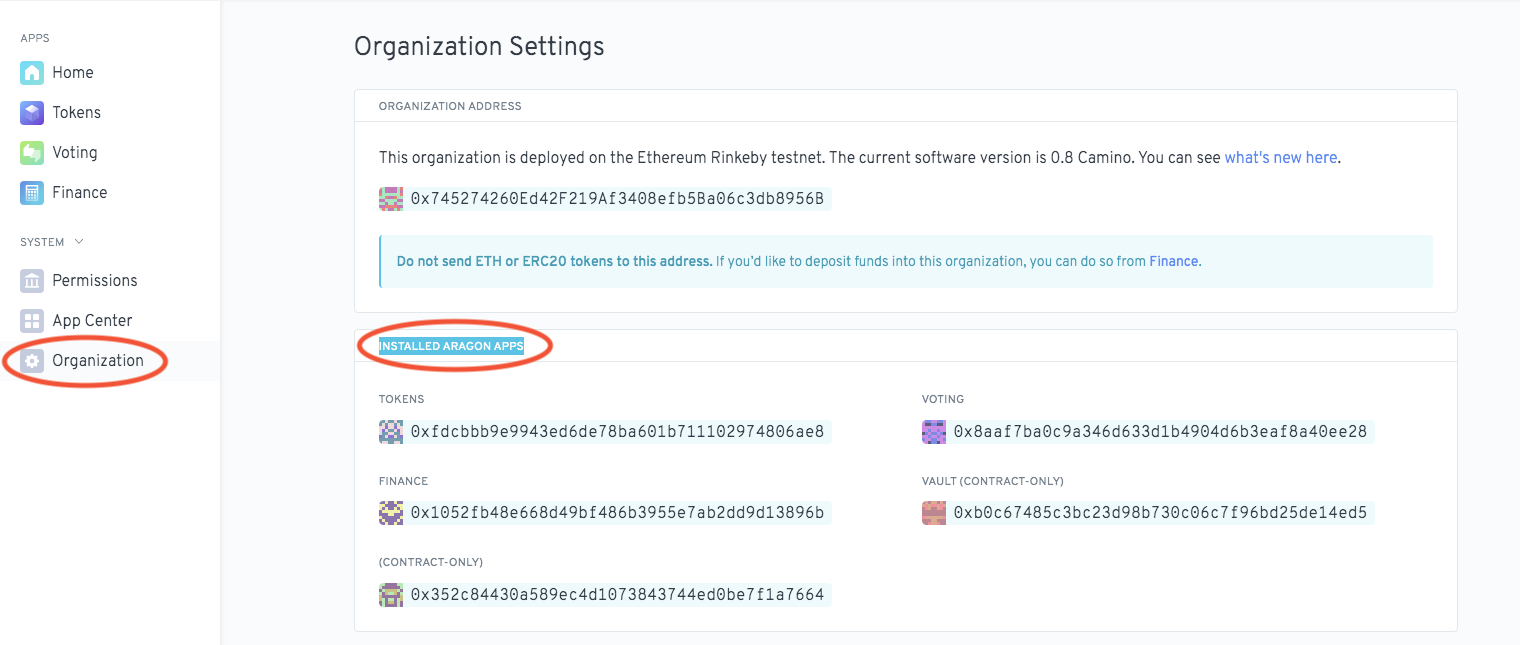Click the Finance calculator icon

tap(32, 193)
